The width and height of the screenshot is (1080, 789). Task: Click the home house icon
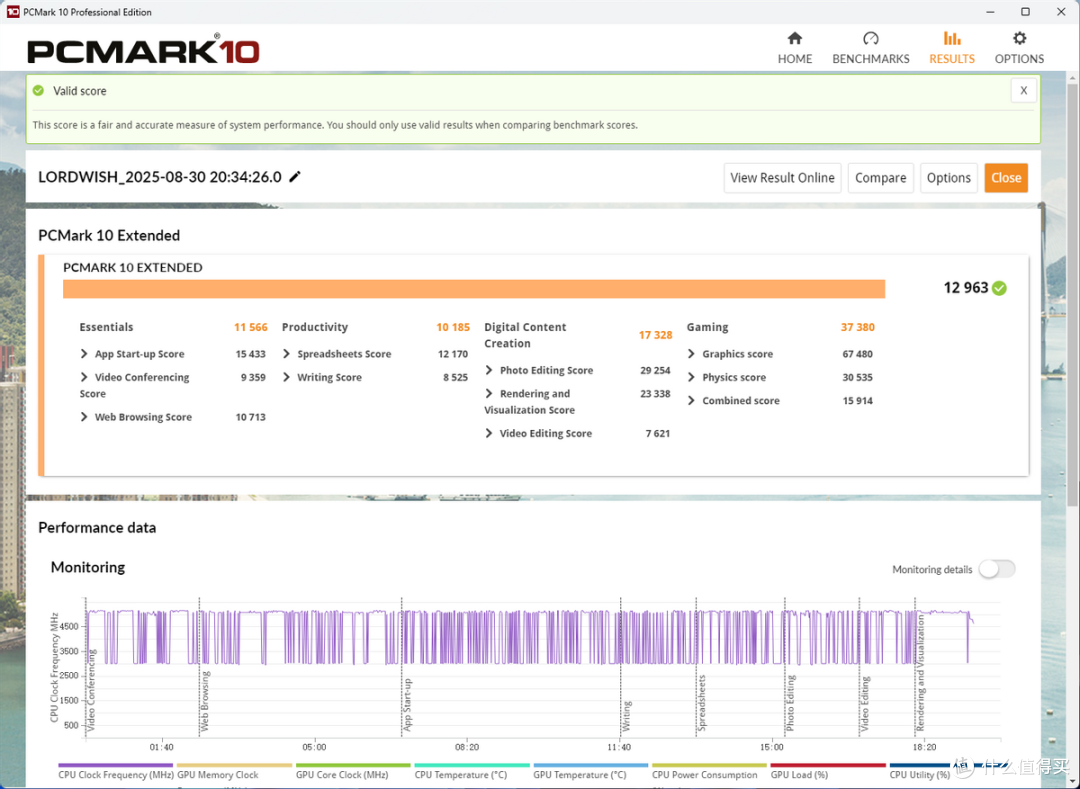tap(795, 38)
